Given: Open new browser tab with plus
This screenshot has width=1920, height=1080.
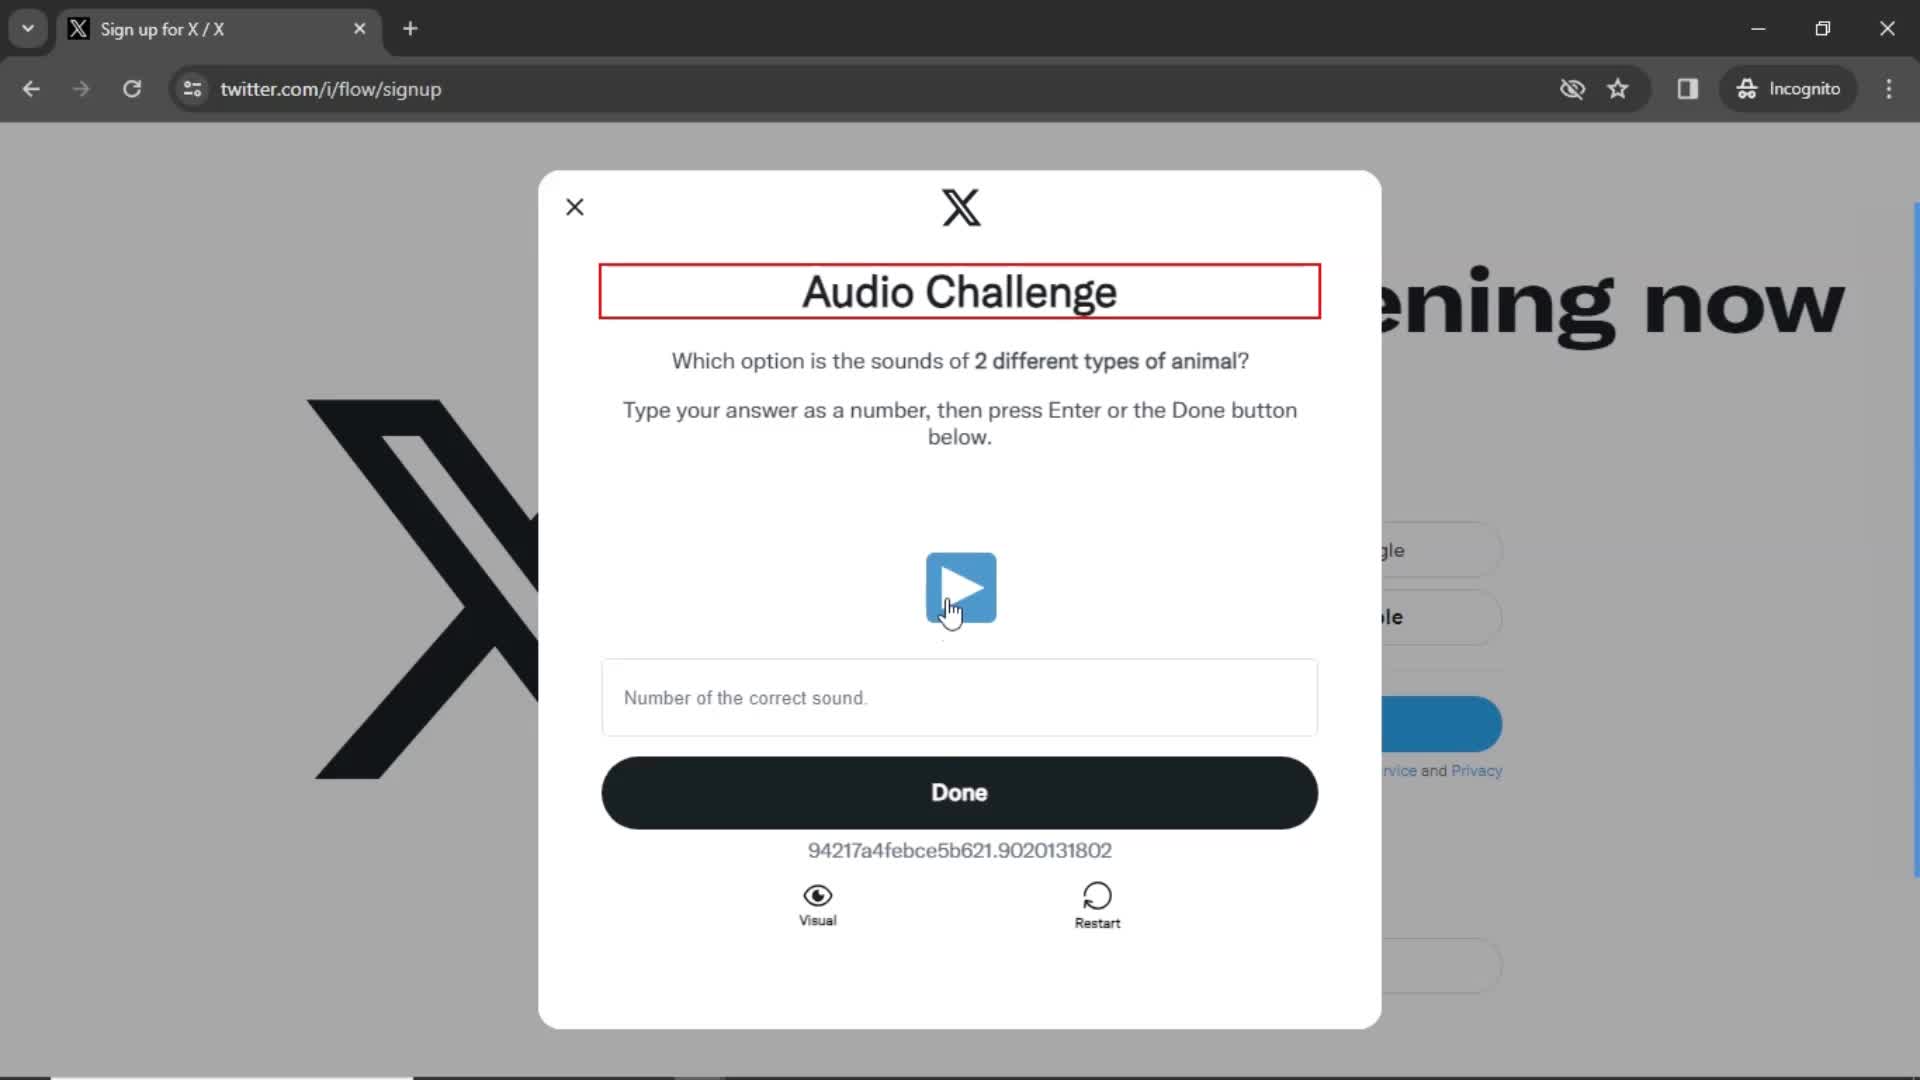Looking at the screenshot, I should (411, 29).
